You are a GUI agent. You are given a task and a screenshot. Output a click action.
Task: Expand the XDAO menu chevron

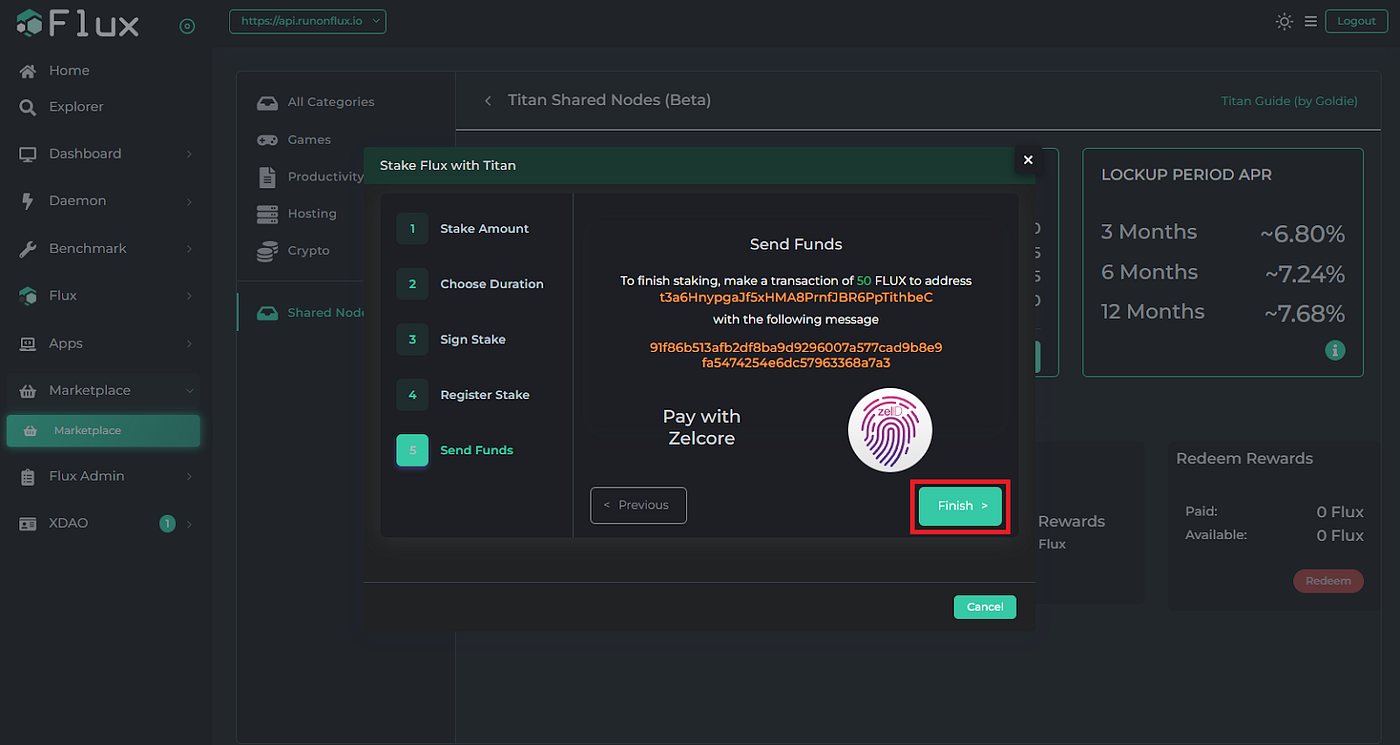[x=189, y=524]
